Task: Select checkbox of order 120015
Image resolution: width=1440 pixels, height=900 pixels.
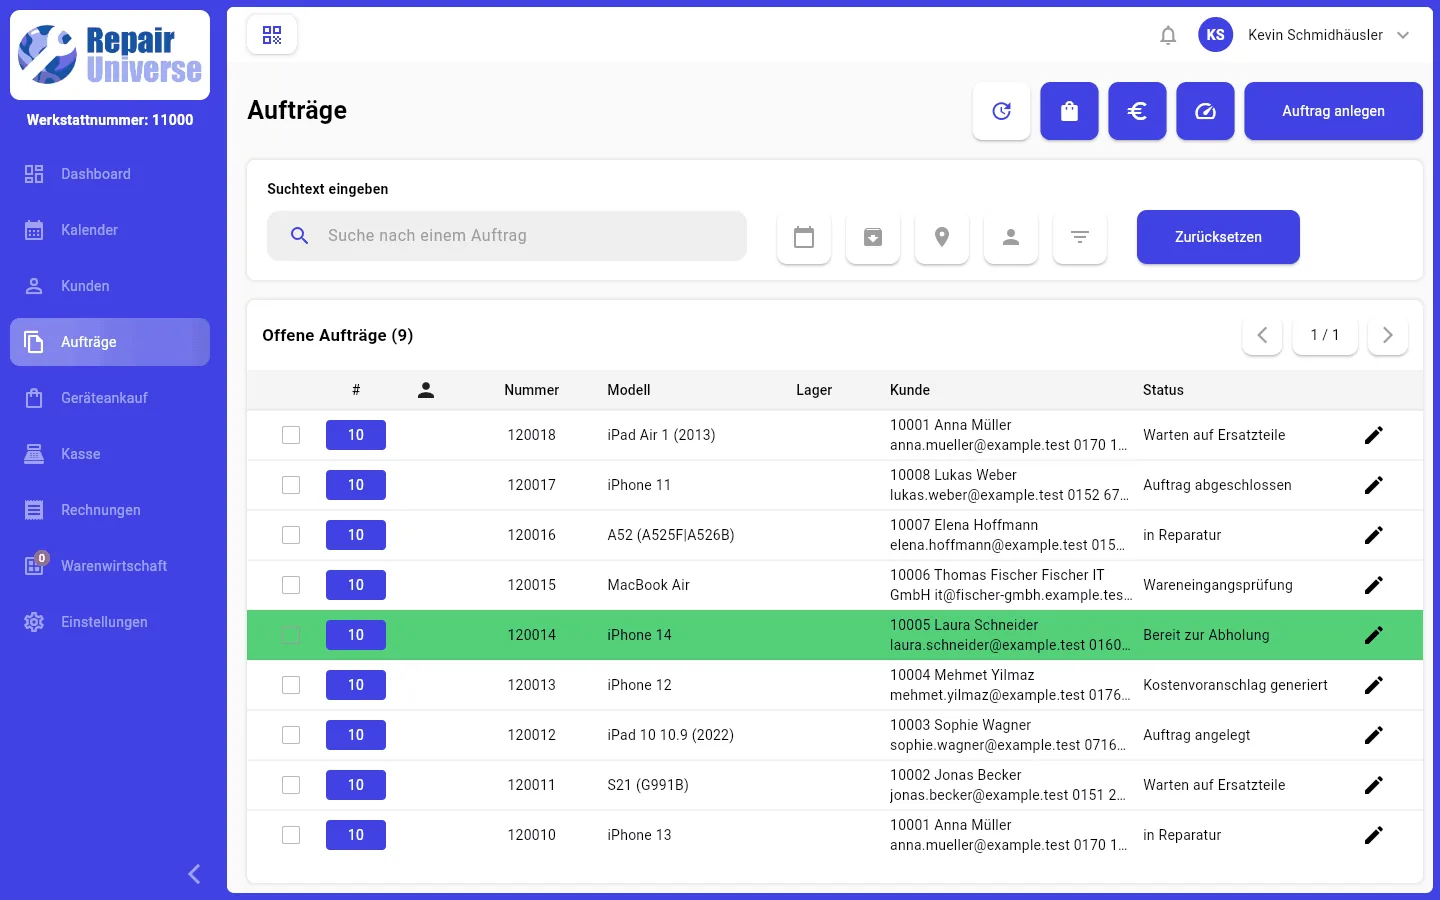Action: [x=291, y=585]
